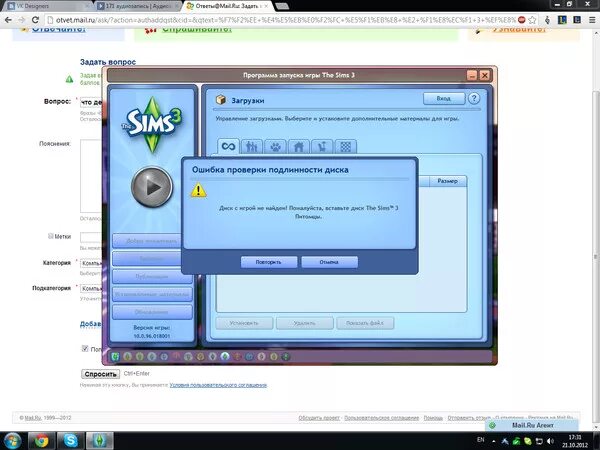Click the Загрузки box icon in launcher header
Viewport: 600px width, 450px height.
click(x=221, y=100)
